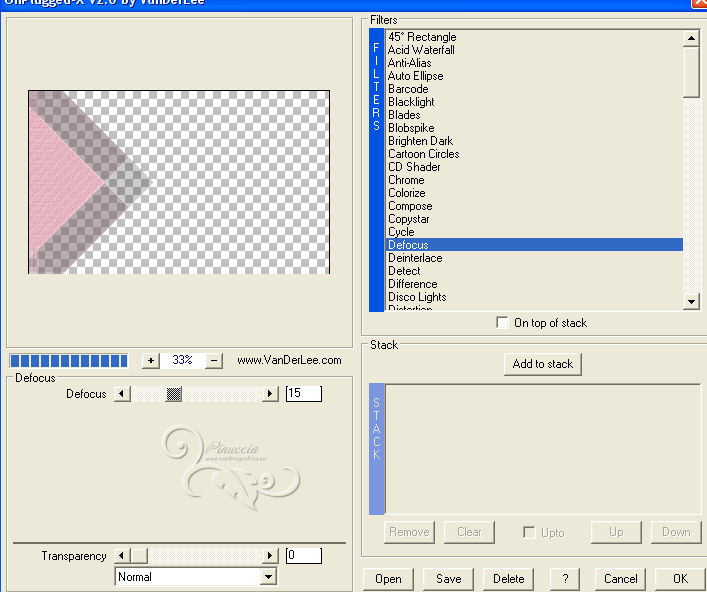Click the Remove button
Viewport: 707px width, 592px height.
pyautogui.click(x=409, y=532)
